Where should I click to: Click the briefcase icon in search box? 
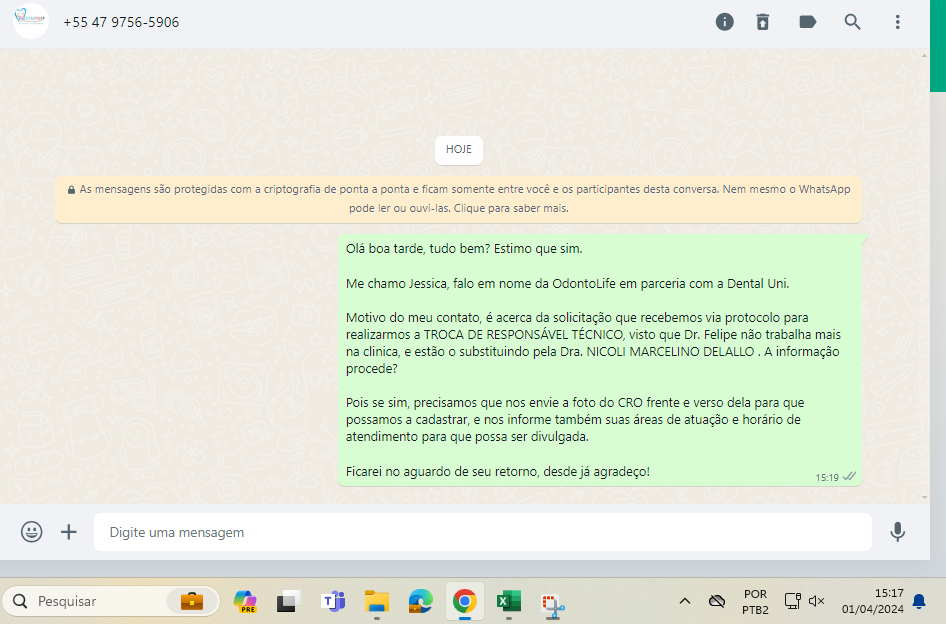pyautogui.click(x=192, y=601)
